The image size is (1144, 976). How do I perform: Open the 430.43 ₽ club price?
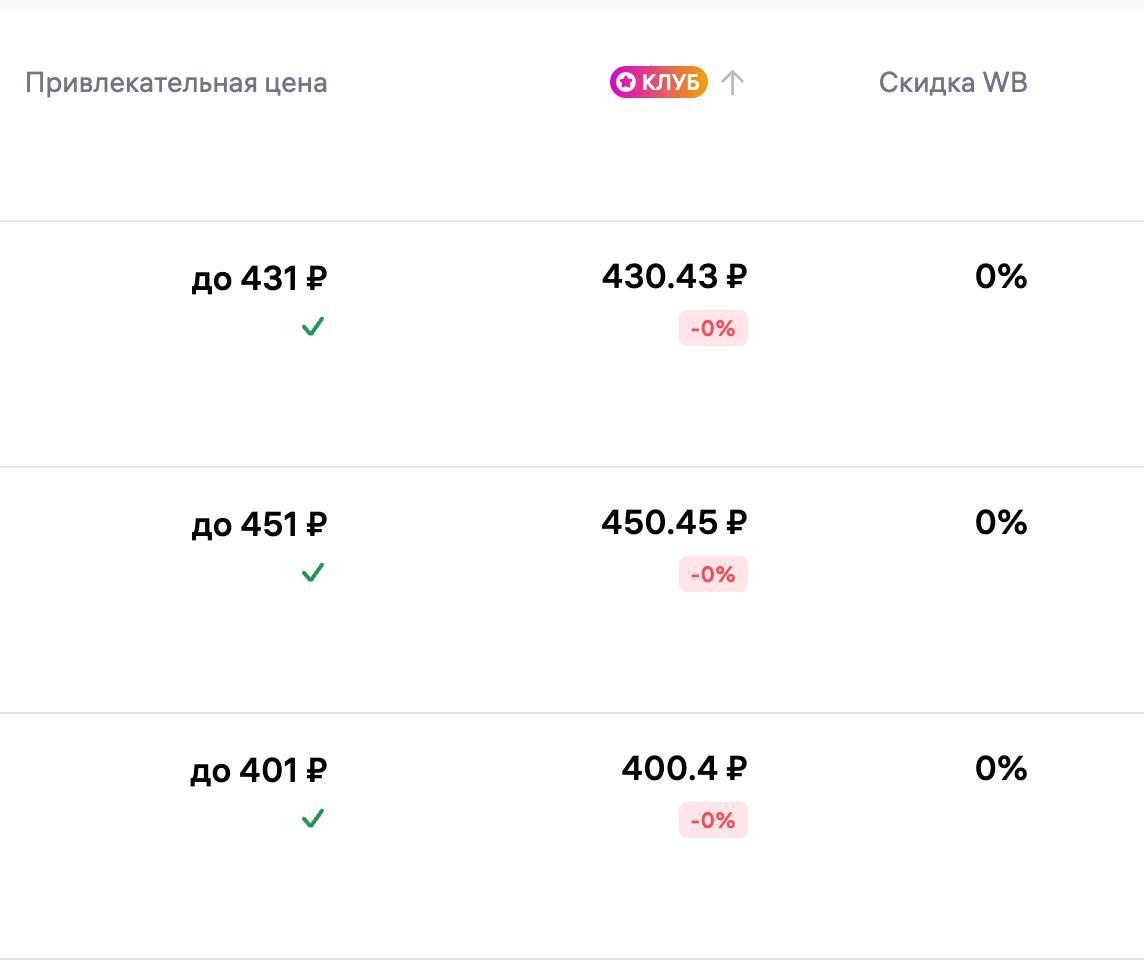(675, 276)
